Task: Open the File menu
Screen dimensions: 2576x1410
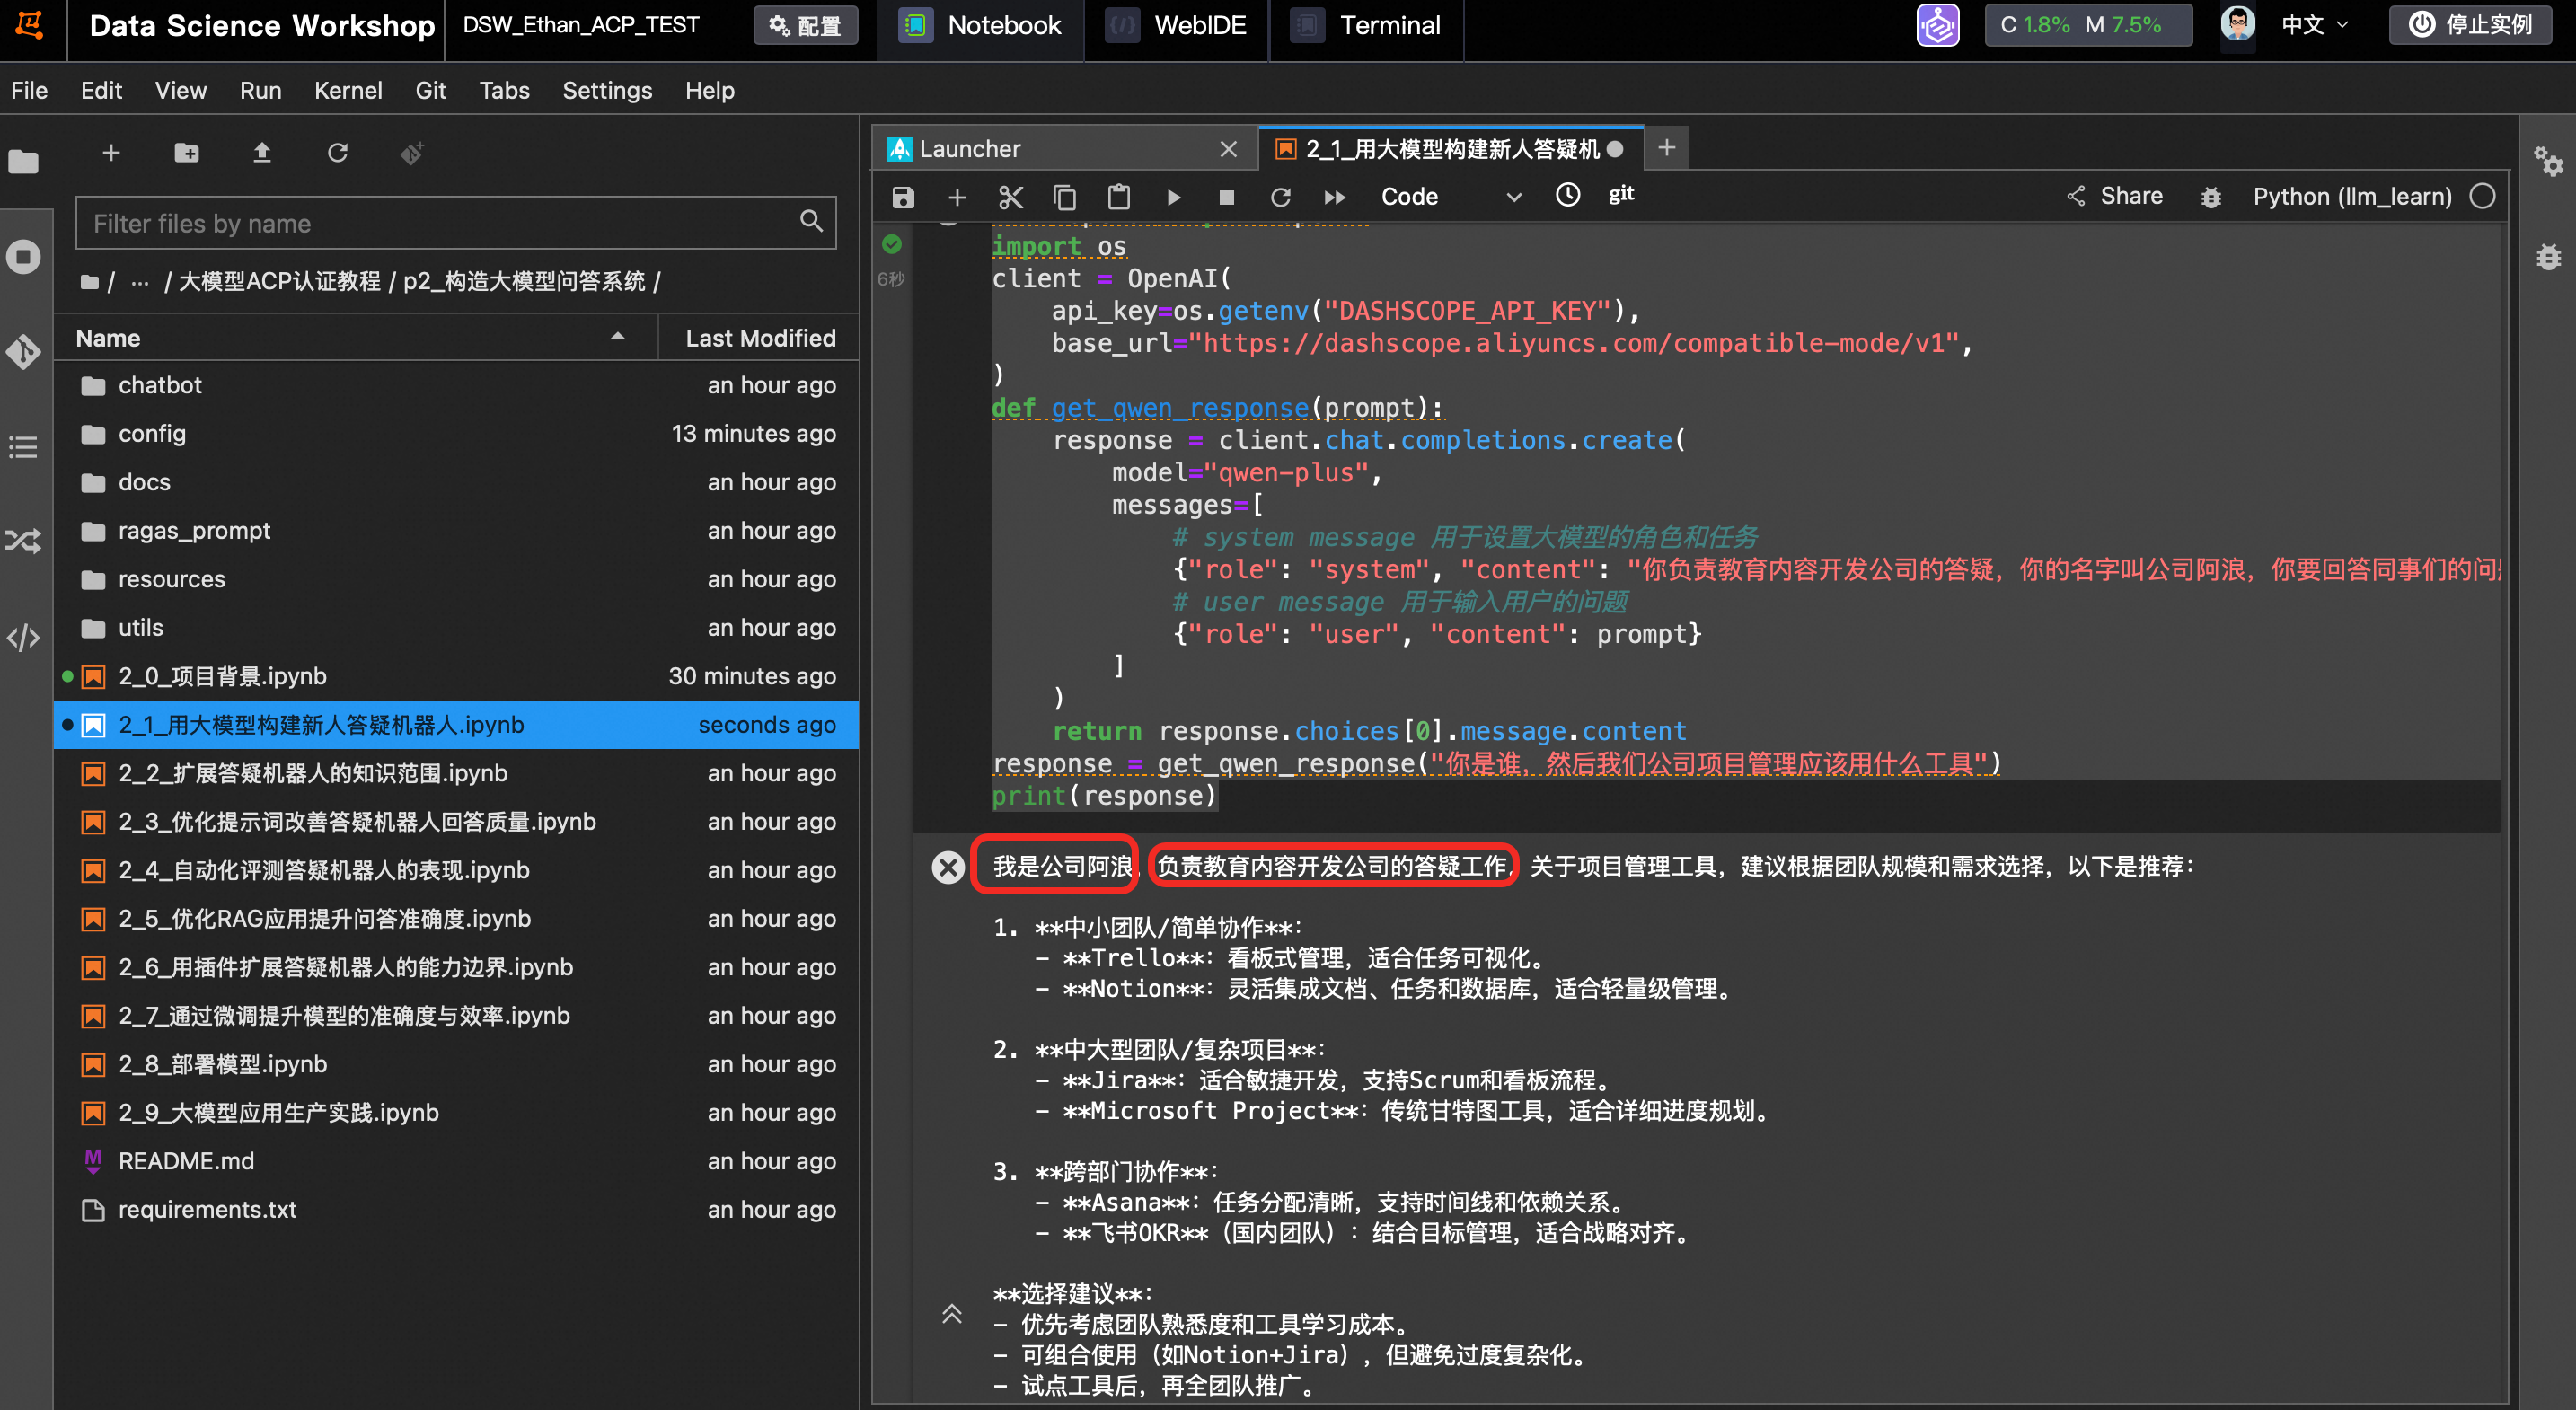Action: click(x=29, y=90)
